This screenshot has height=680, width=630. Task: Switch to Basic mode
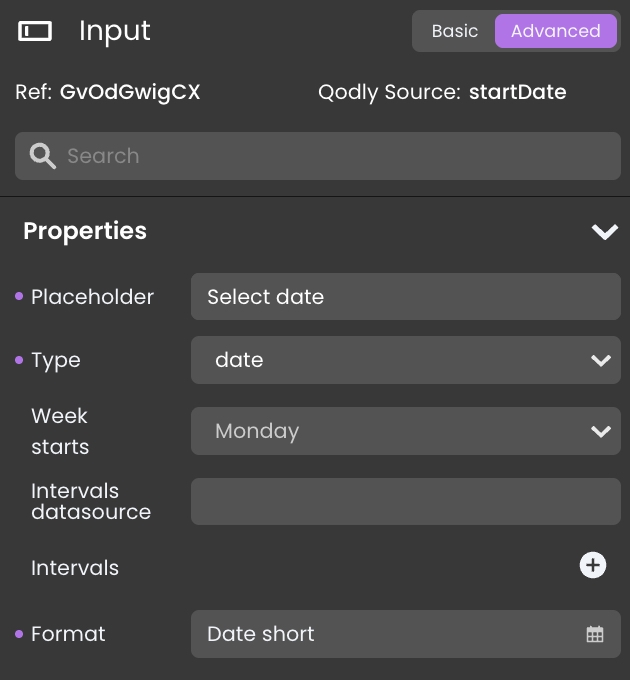tap(455, 31)
